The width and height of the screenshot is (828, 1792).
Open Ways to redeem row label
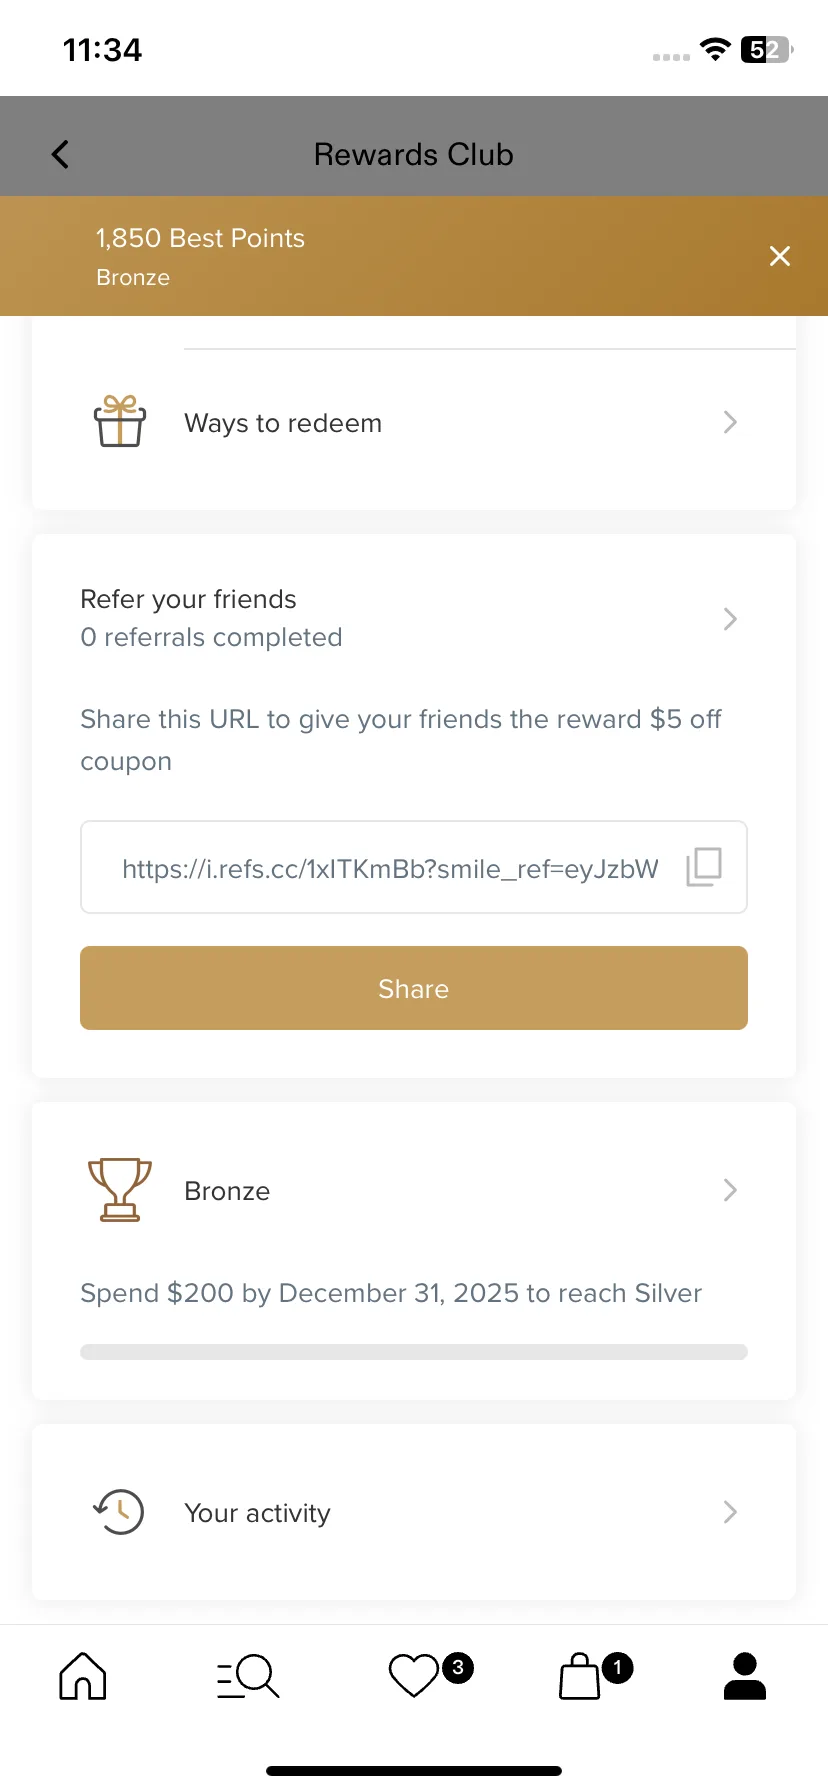(283, 423)
